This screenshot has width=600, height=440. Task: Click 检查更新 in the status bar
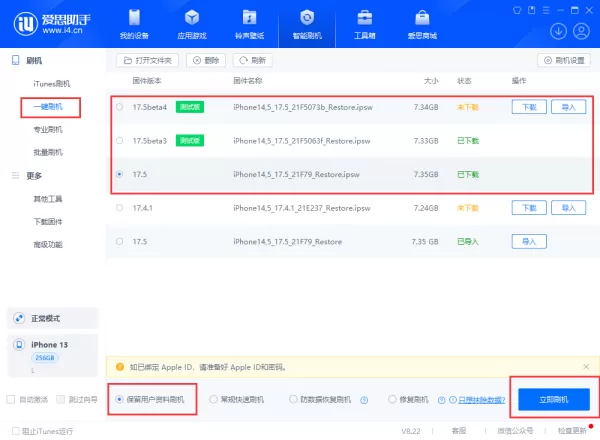click(x=572, y=431)
